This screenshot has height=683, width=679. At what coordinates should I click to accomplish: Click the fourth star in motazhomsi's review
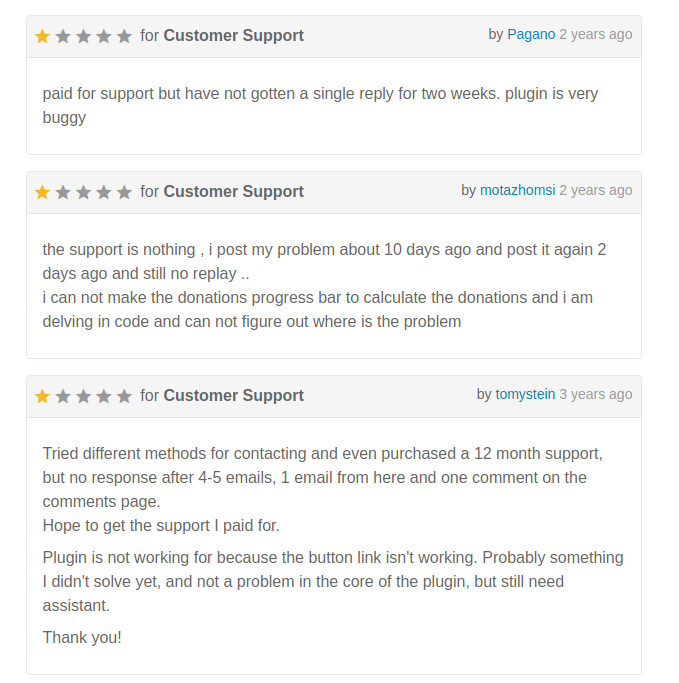104,192
